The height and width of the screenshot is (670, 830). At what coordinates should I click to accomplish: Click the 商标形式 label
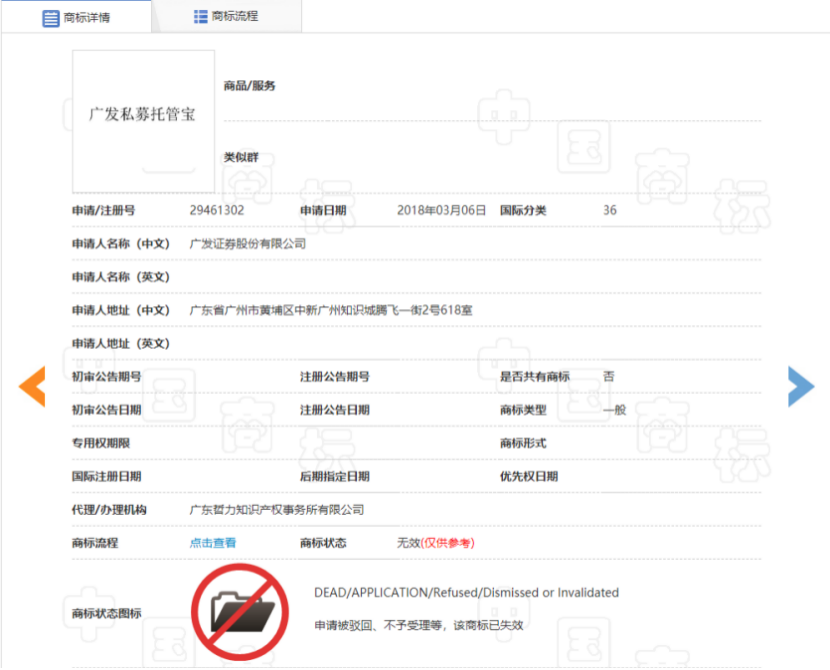point(523,443)
